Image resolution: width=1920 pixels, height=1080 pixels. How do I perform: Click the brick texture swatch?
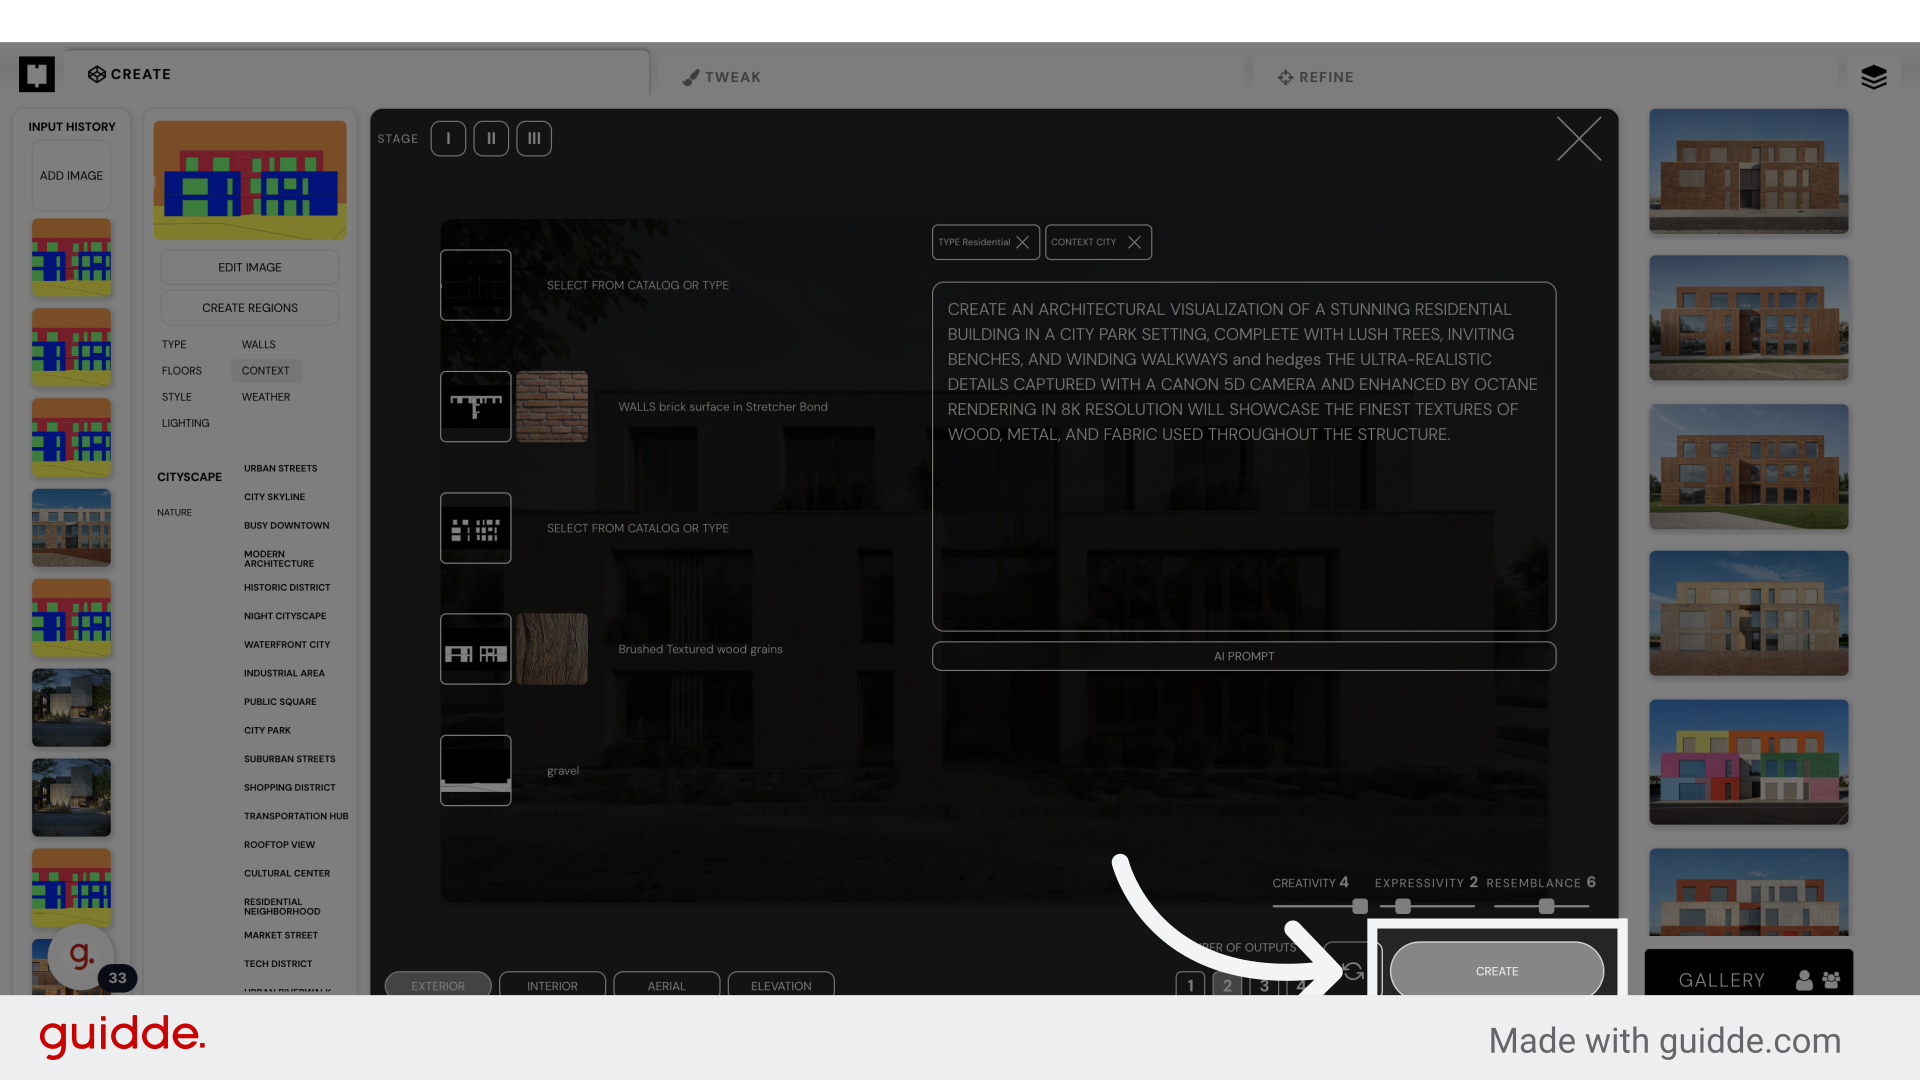click(552, 407)
